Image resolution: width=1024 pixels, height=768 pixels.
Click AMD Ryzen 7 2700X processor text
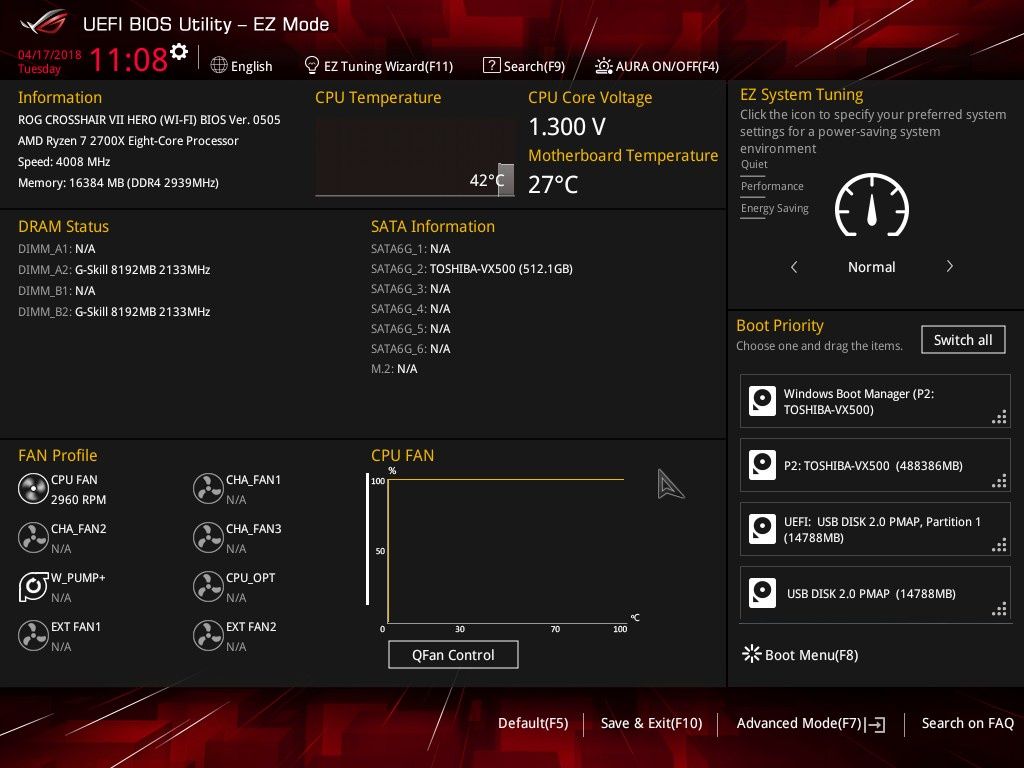coord(128,140)
